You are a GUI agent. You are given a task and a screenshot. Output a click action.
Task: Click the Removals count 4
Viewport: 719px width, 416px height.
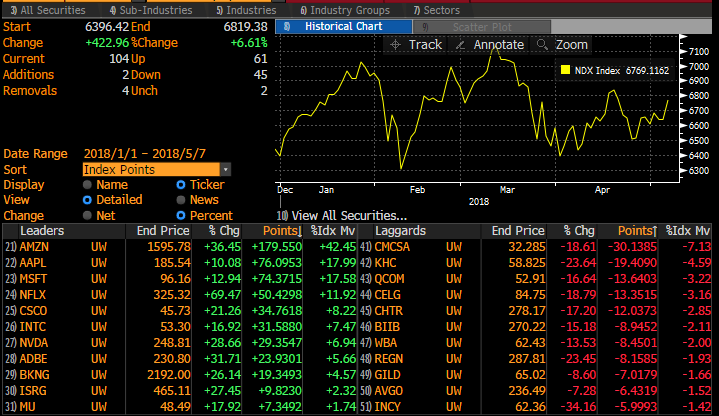(126, 91)
